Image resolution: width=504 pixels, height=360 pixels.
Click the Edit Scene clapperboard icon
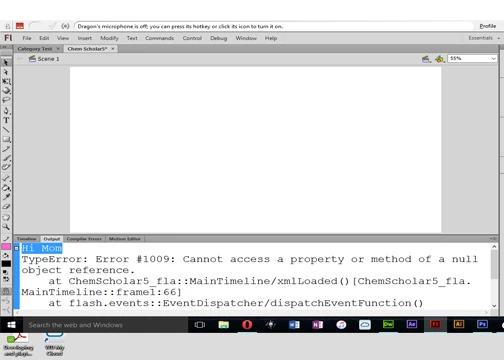pyautogui.click(x=426, y=59)
